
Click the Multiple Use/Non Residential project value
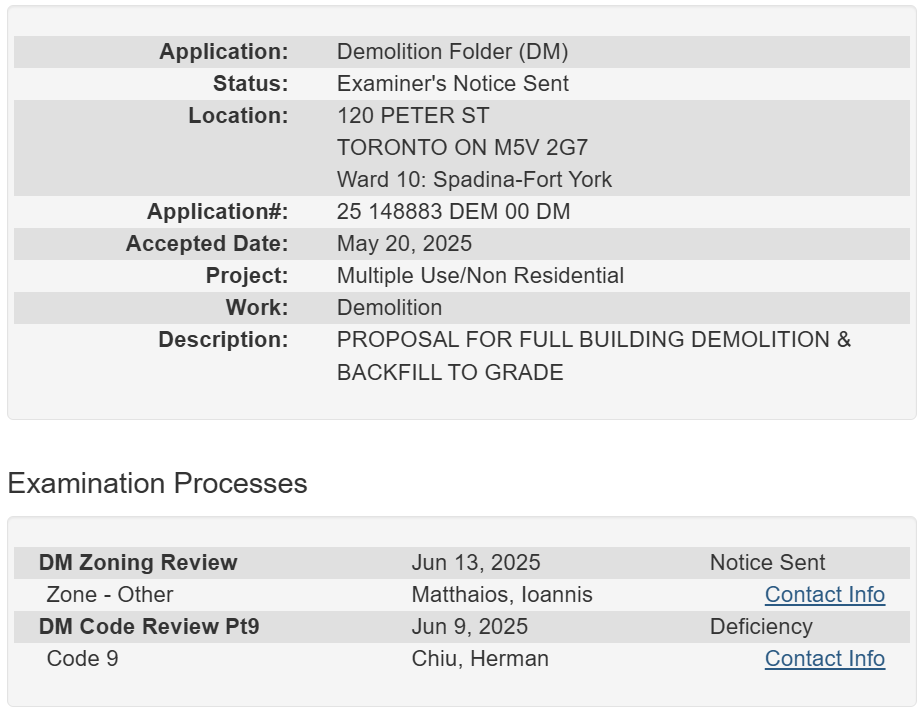pos(480,276)
